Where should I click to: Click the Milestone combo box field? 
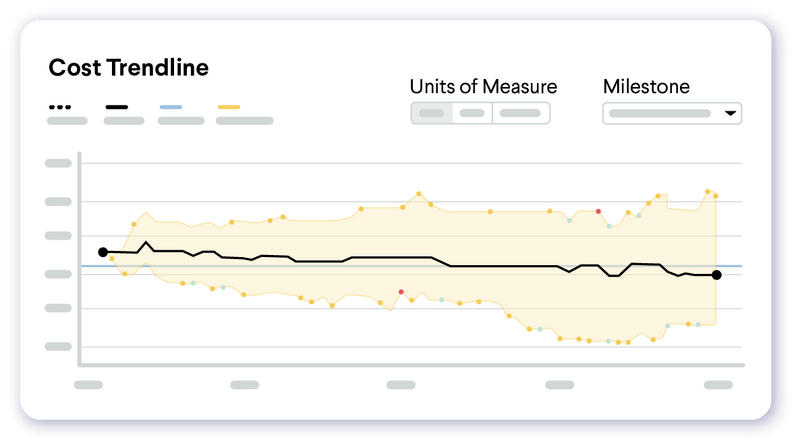coord(672,113)
